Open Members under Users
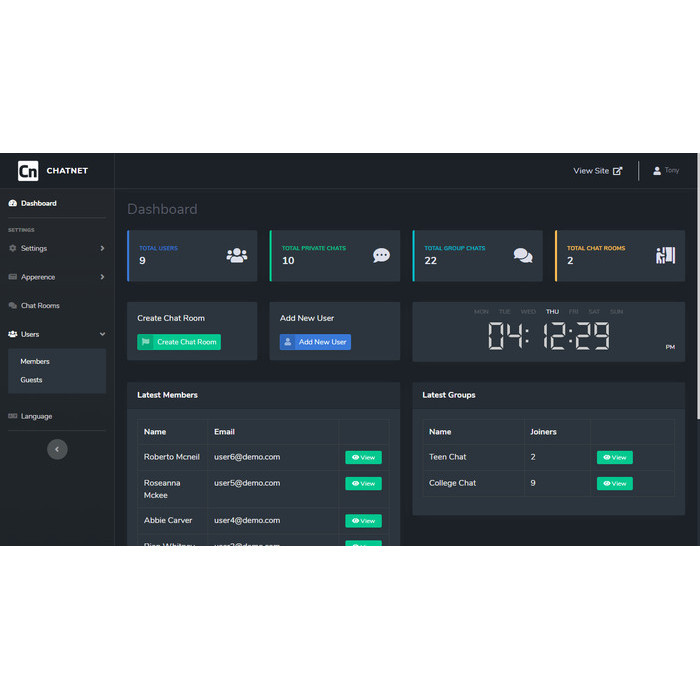Image resolution: width=700 pixels, height=700 pixels. click(x=35, y=361)
